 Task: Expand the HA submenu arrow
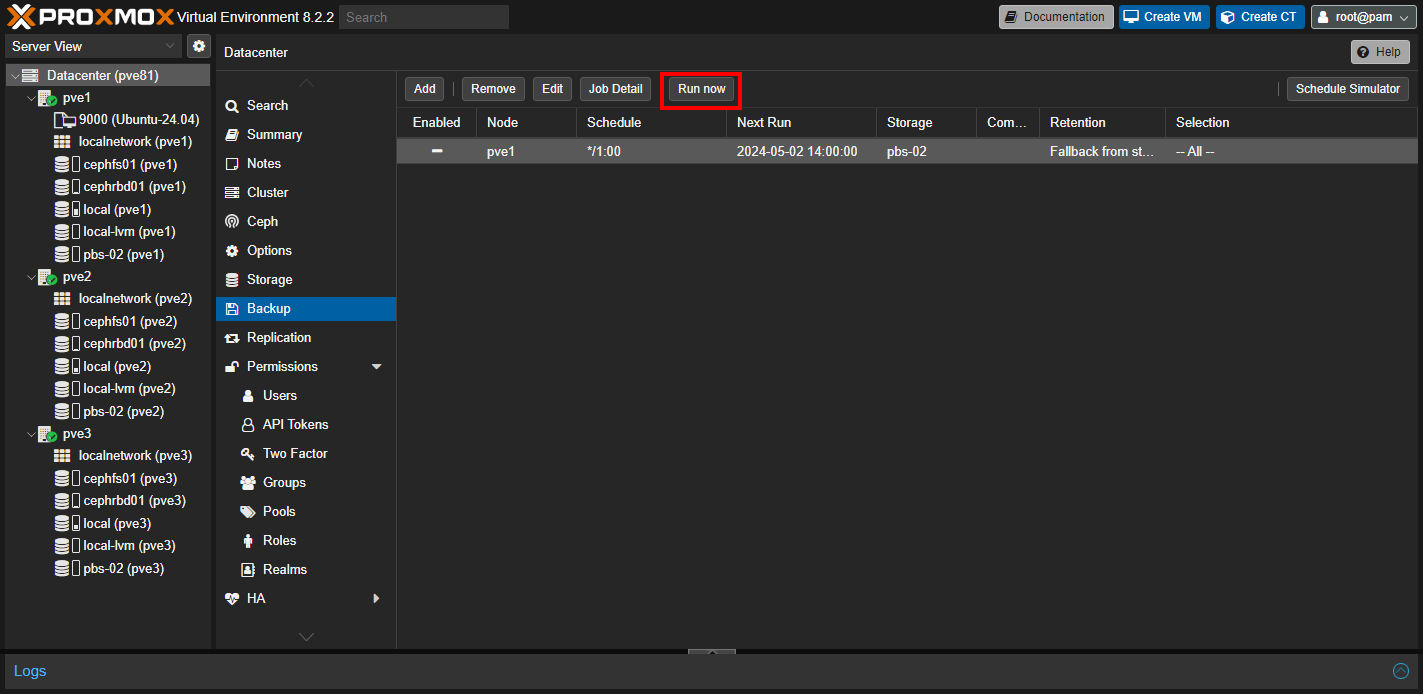point(377,599)
